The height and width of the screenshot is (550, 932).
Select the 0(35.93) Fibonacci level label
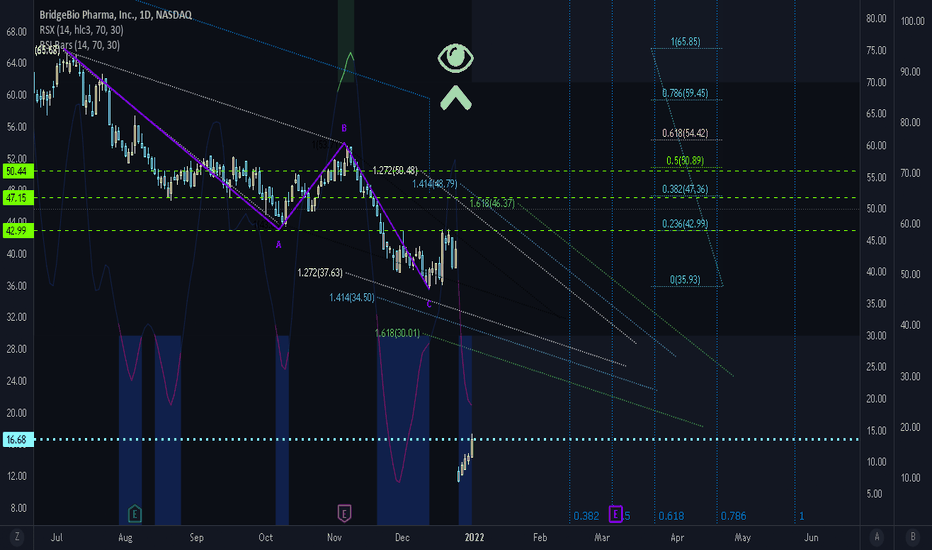(685, 279)
